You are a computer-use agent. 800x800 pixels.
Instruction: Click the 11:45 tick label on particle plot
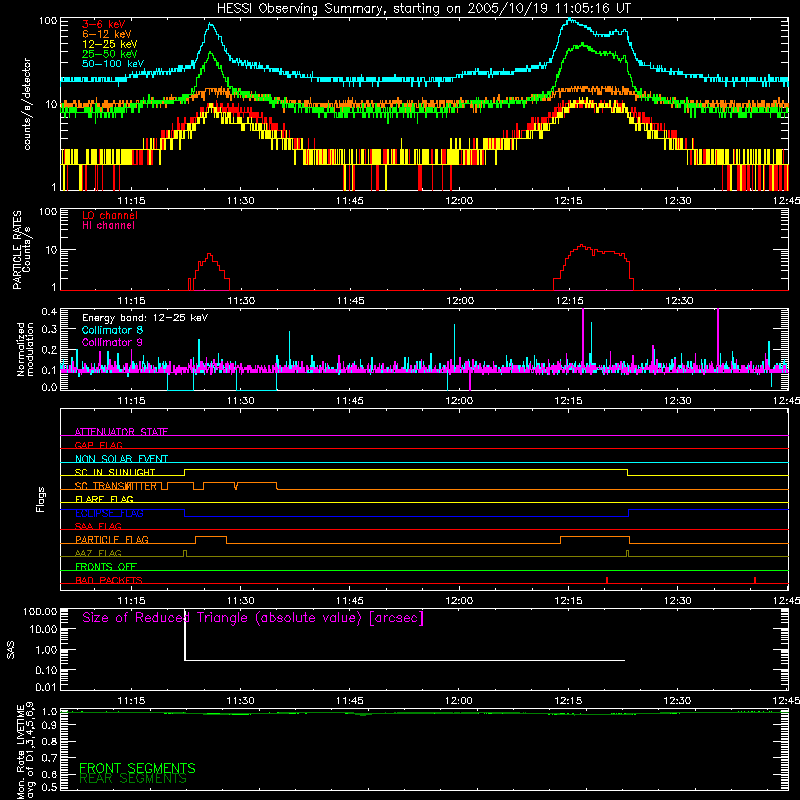click(351, 301)
